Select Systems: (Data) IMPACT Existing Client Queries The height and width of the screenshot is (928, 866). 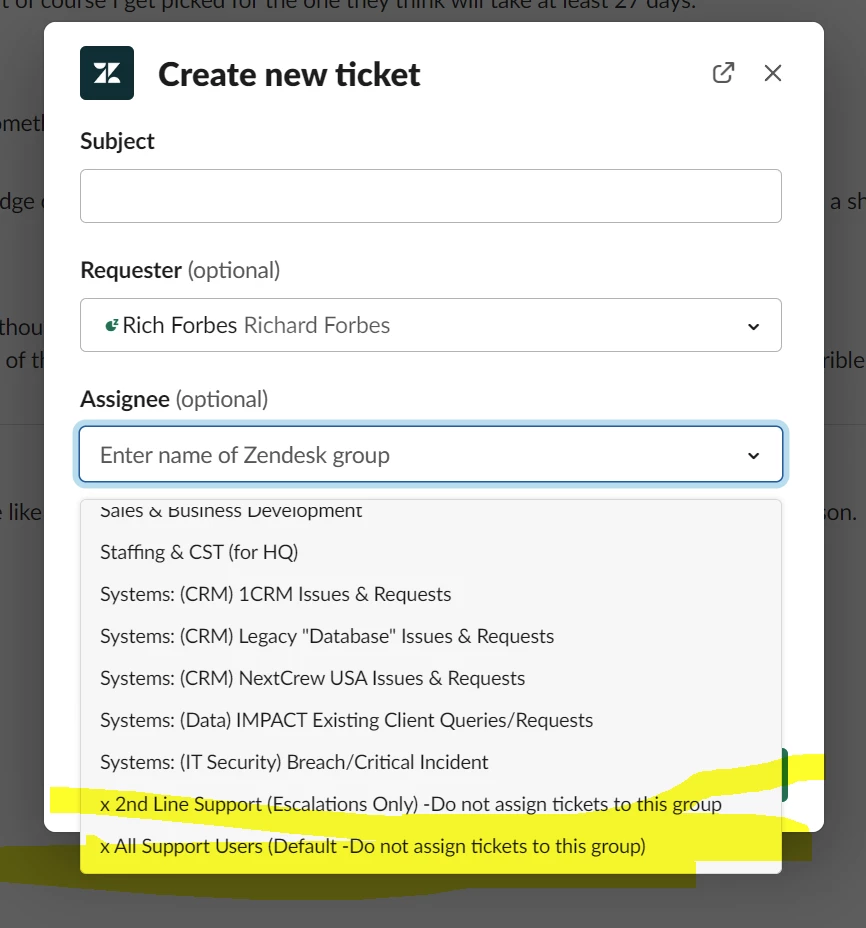(431, 720)
